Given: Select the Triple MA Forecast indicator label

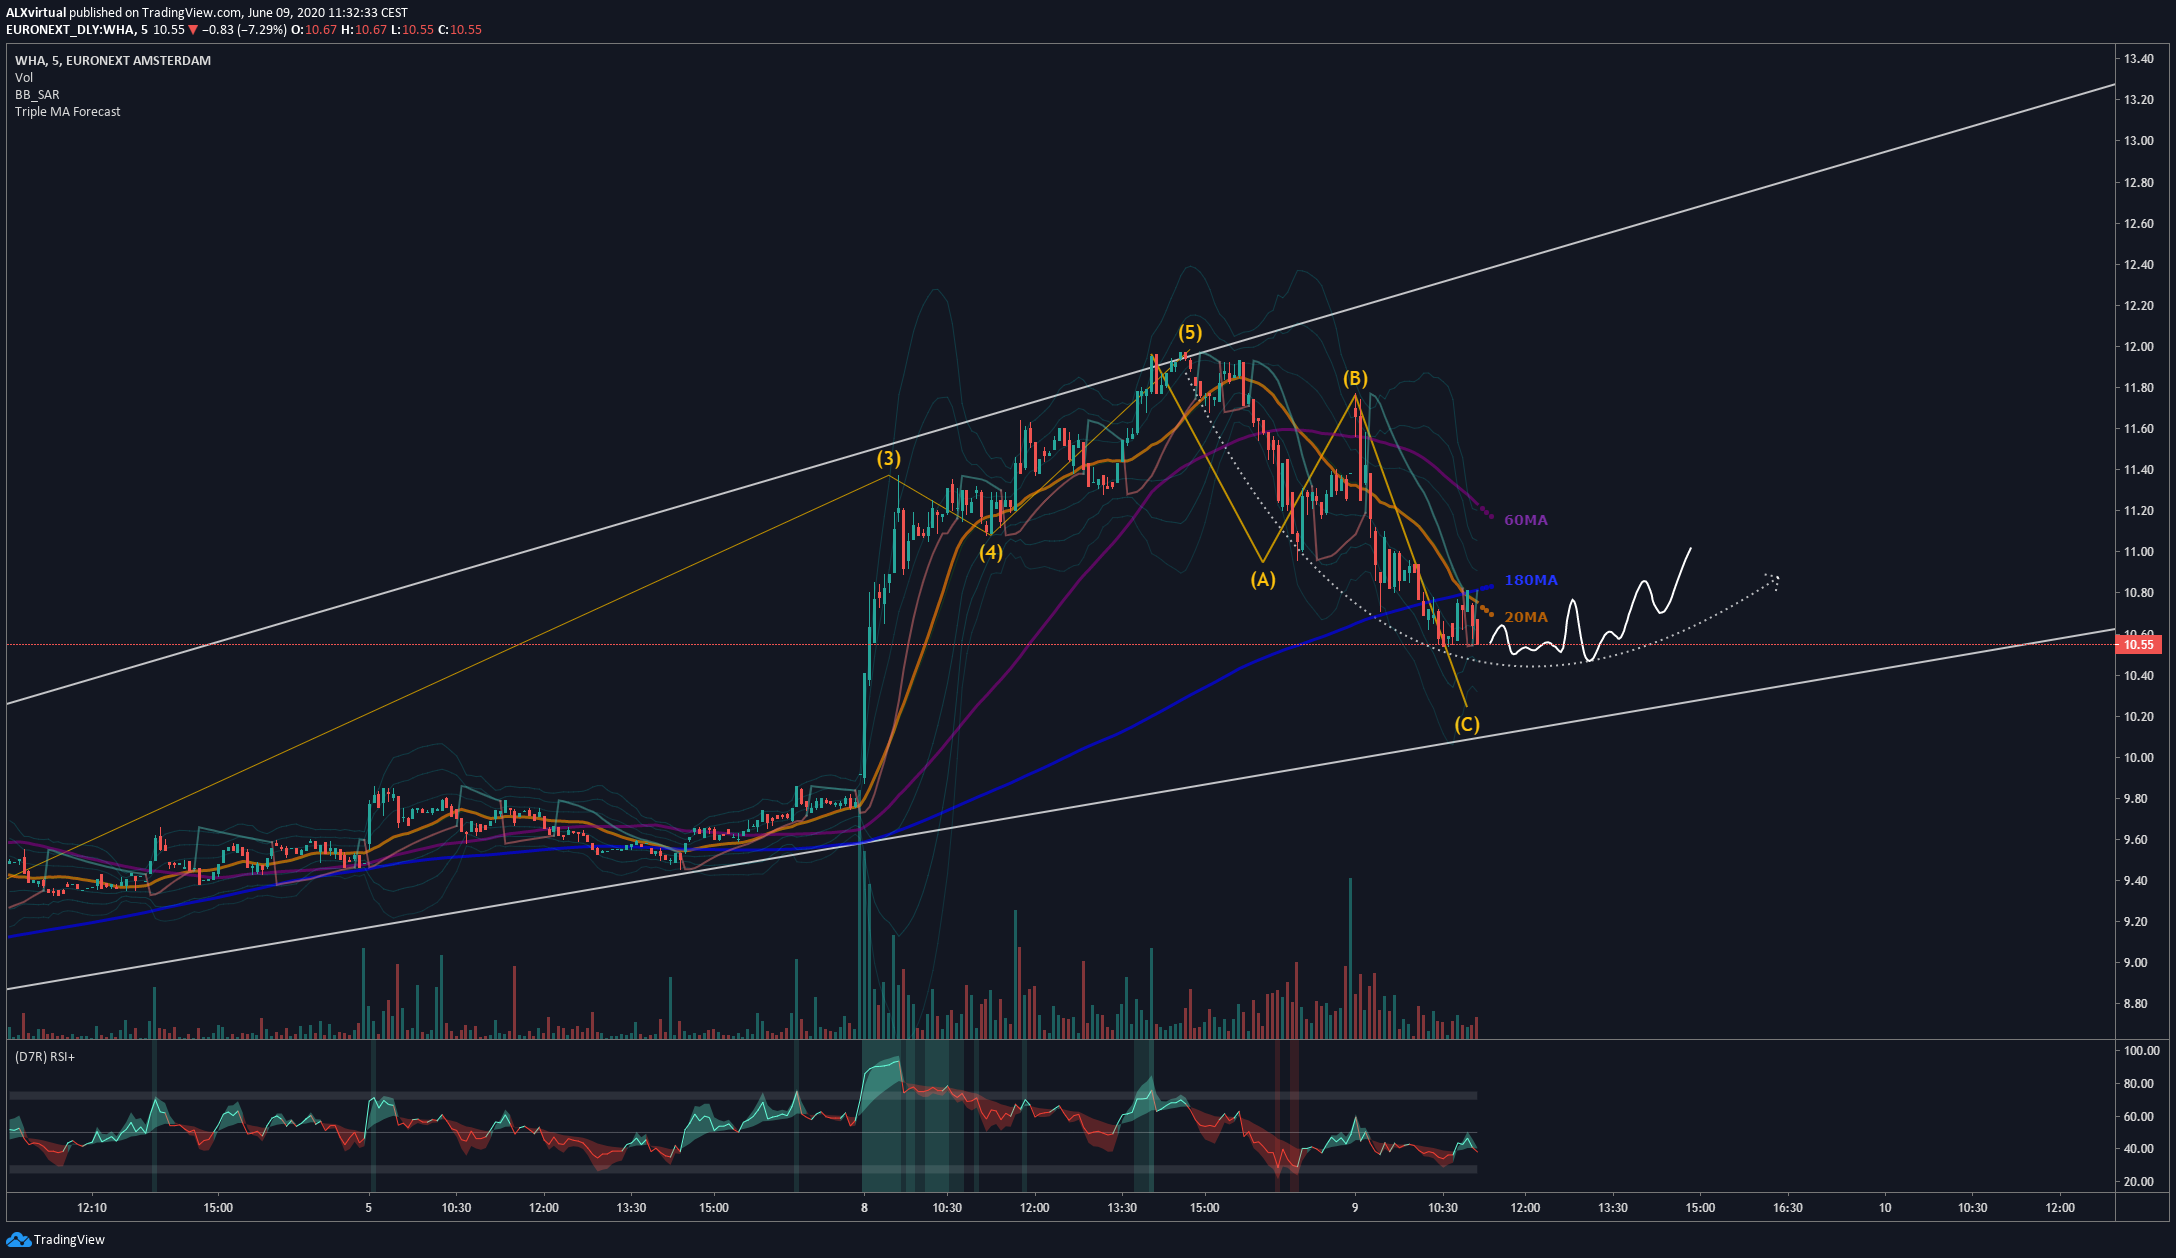Looking at the screenshot, I should coord(68,111).
